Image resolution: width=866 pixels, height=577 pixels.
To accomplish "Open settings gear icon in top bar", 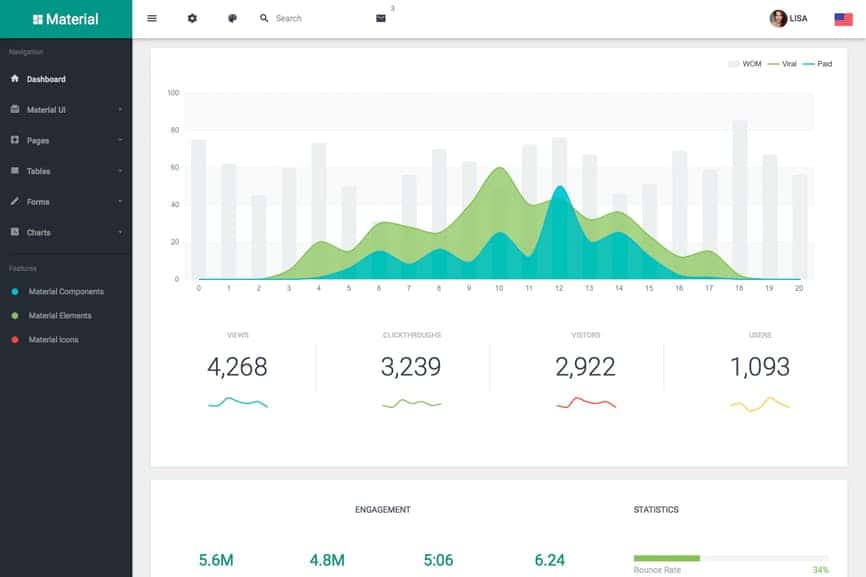I will click(193, 18).
